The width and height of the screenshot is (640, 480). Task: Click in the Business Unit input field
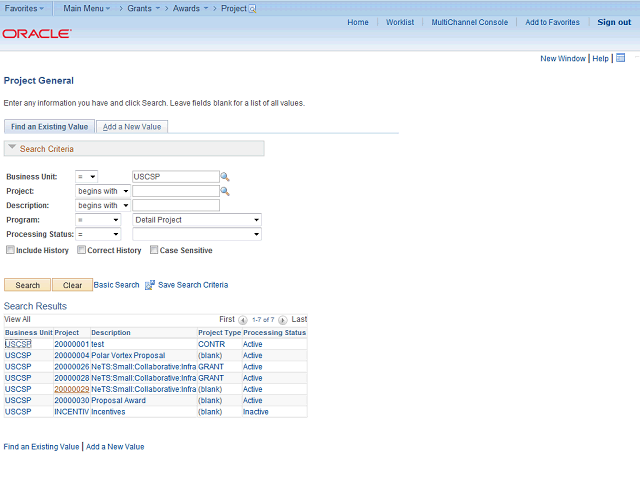click(176, 177)
